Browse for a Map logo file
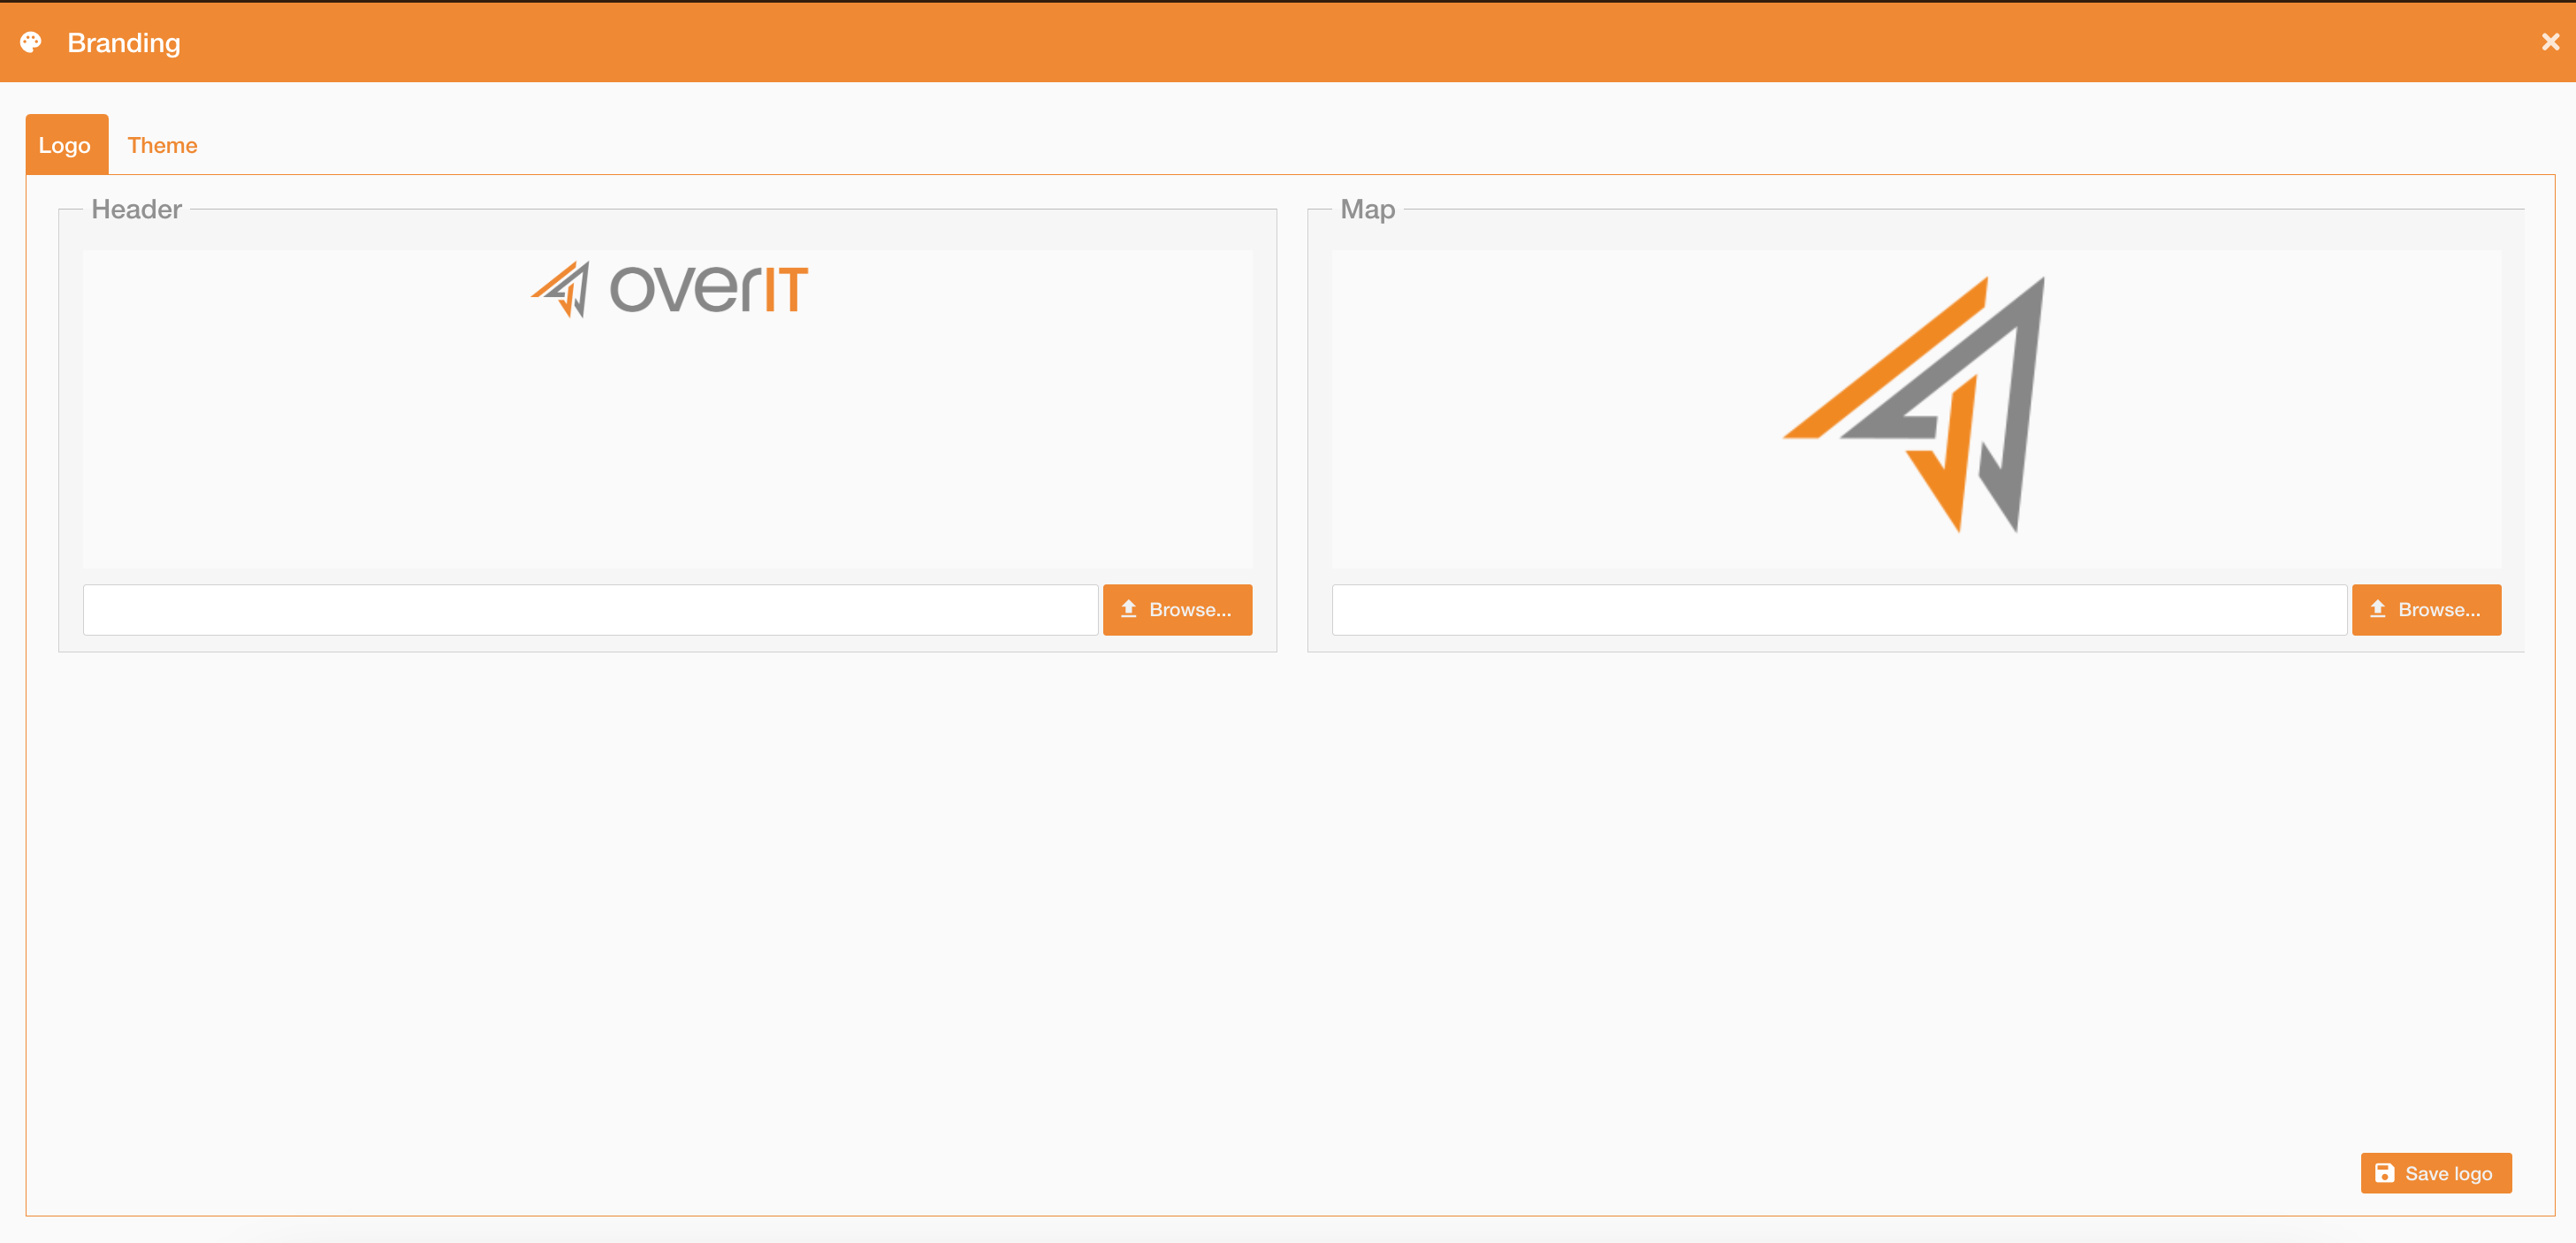Screen dimensions: 2576x1243 click(2426, 609)
